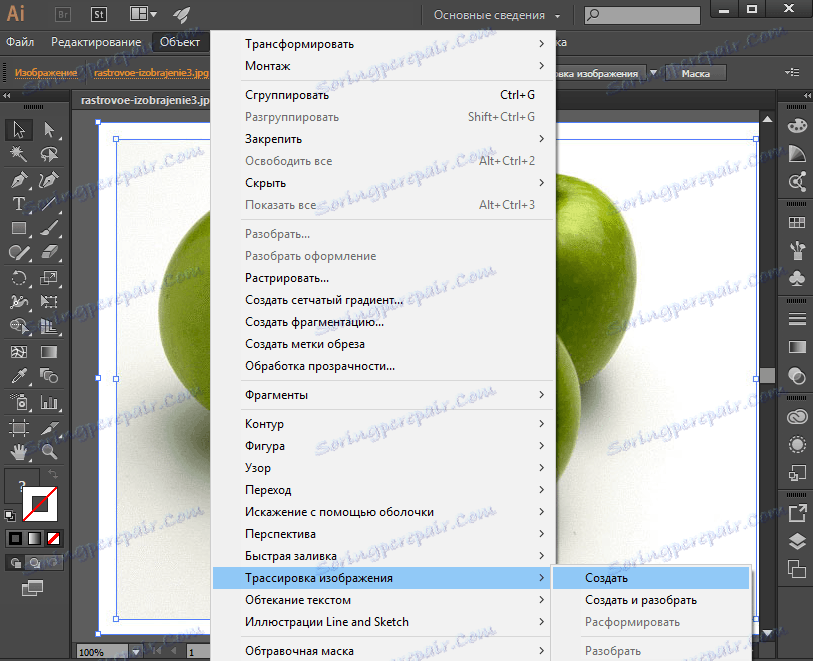Select the Scale tool
Image resolution: width=813 pixels, height=661 pixels.
(49, 278)
